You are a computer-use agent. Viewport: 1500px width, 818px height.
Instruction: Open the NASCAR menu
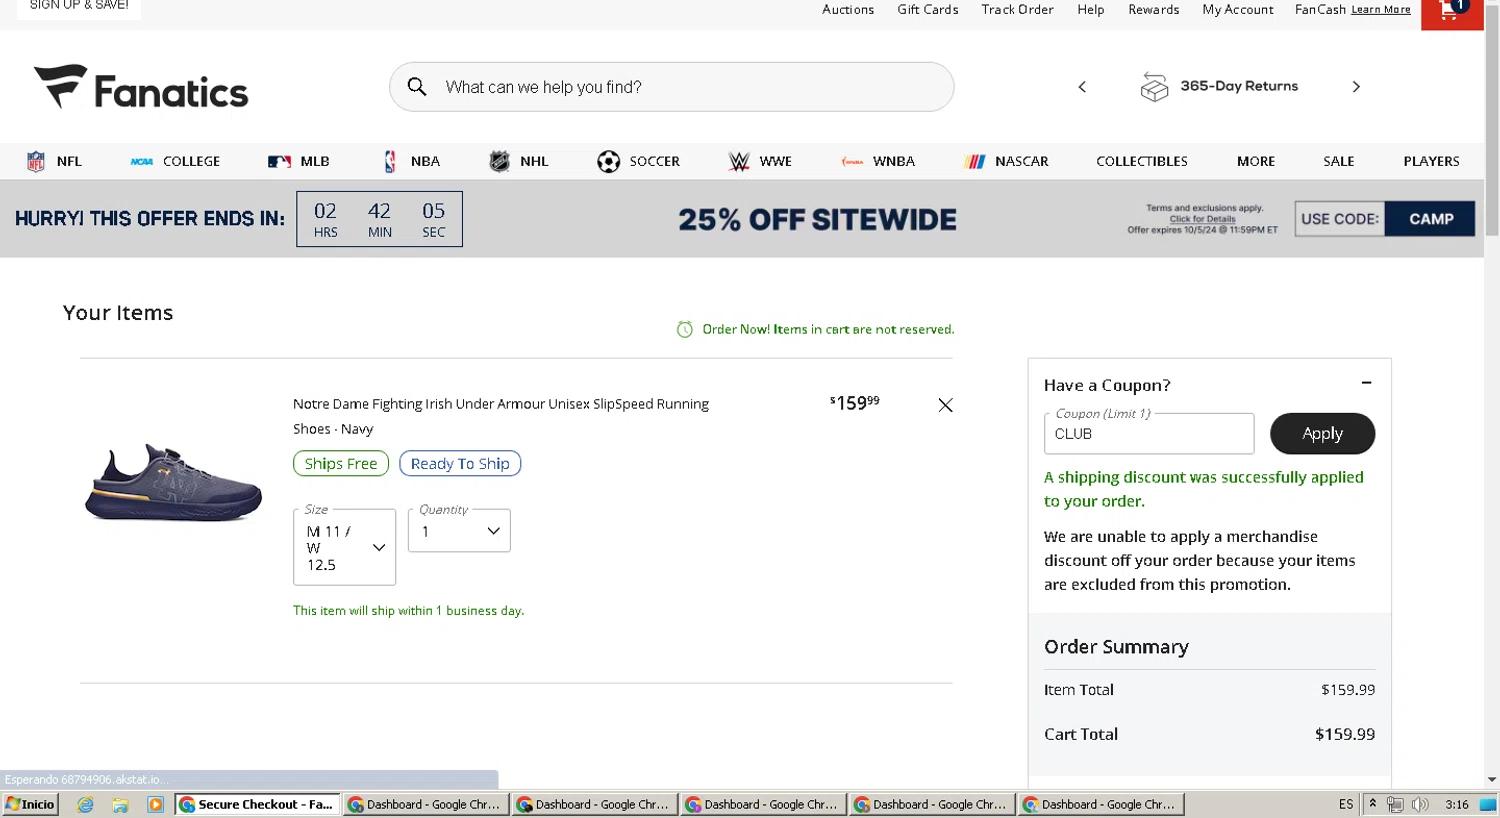pos(1006,161)
